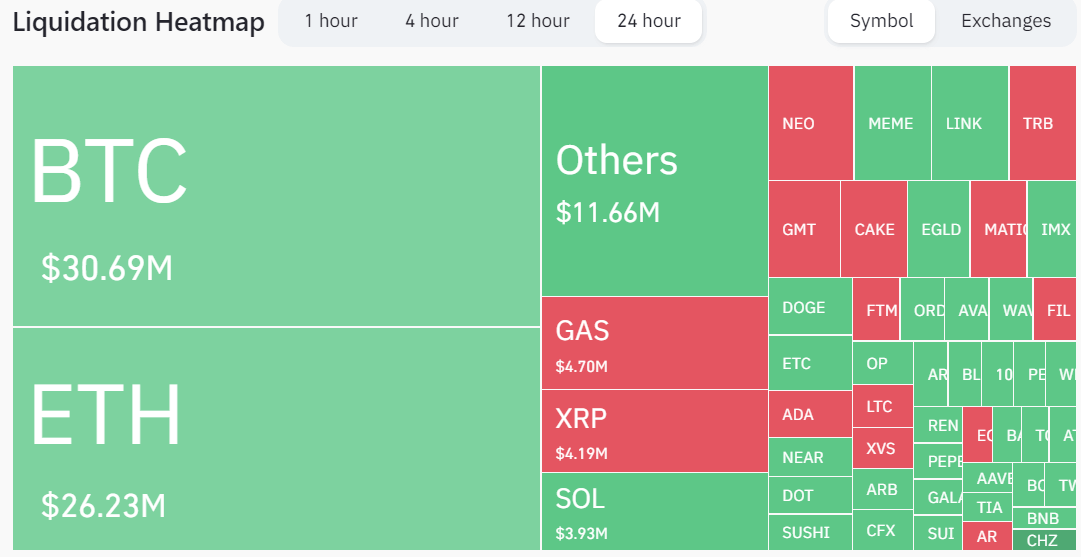Switch heatmap to Exchanges view
1081x557 pixels.
point(1005,21)
